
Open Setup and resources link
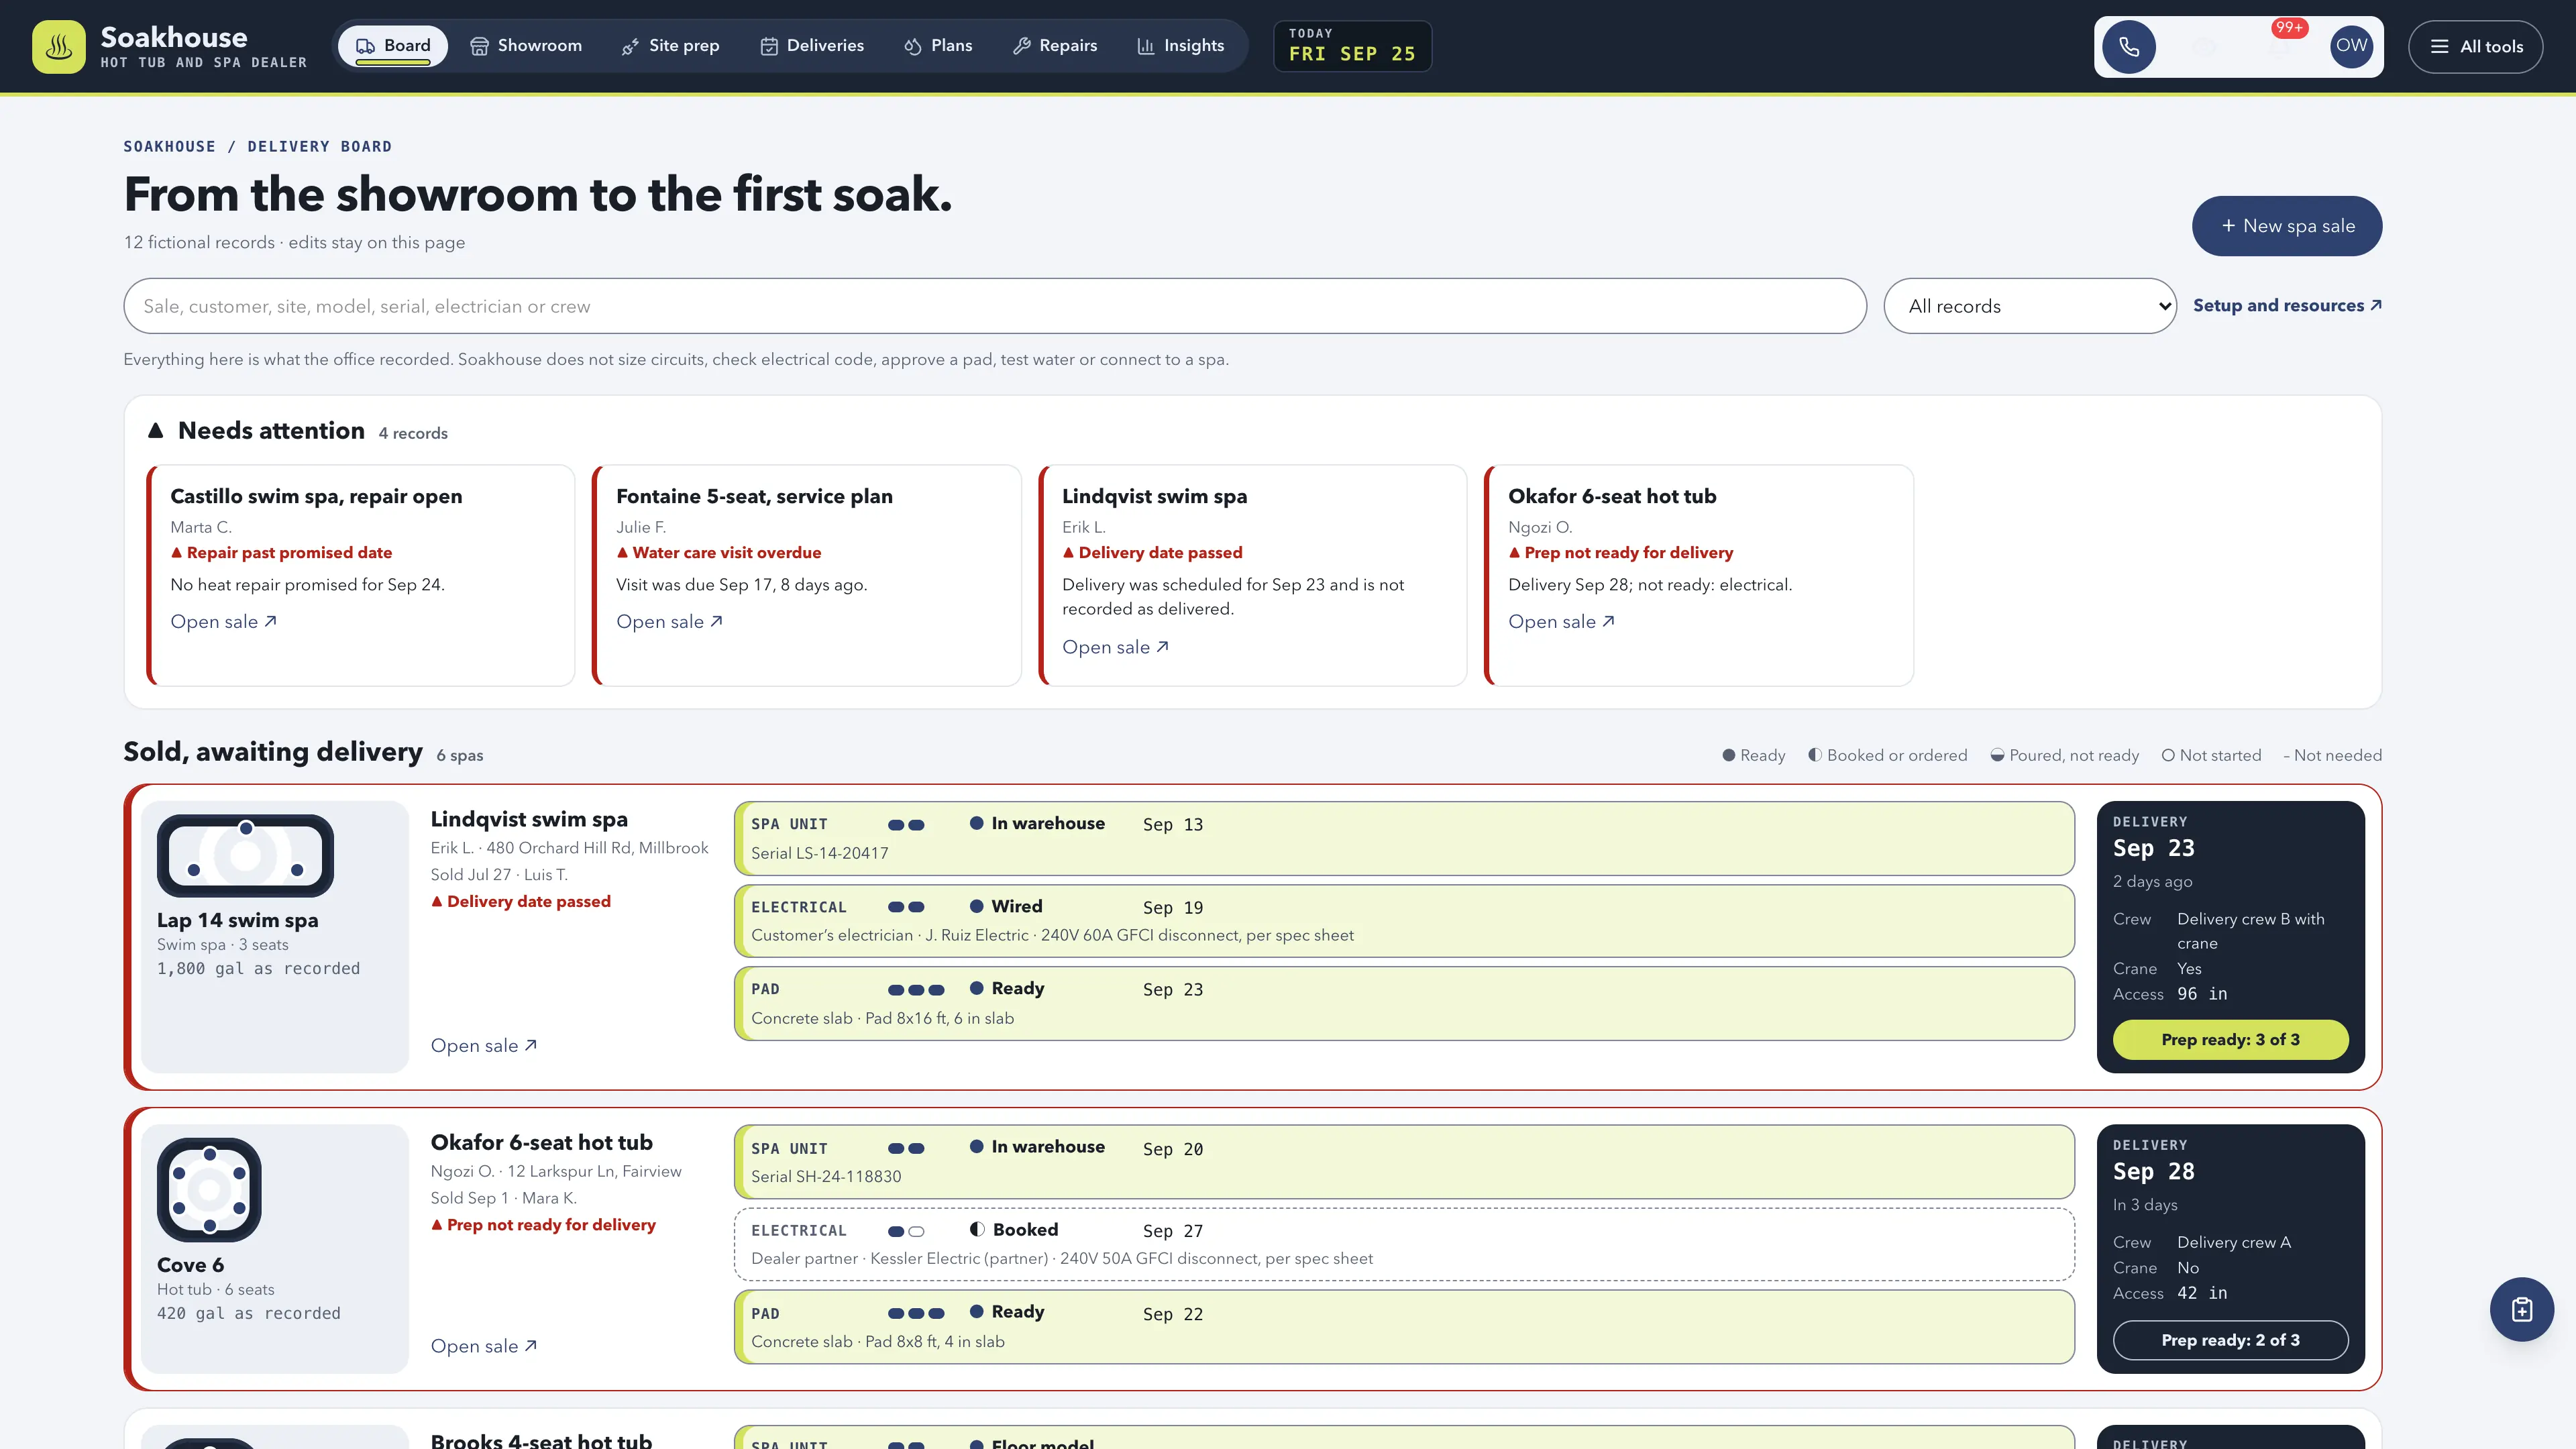click(x=2287, y=306)
